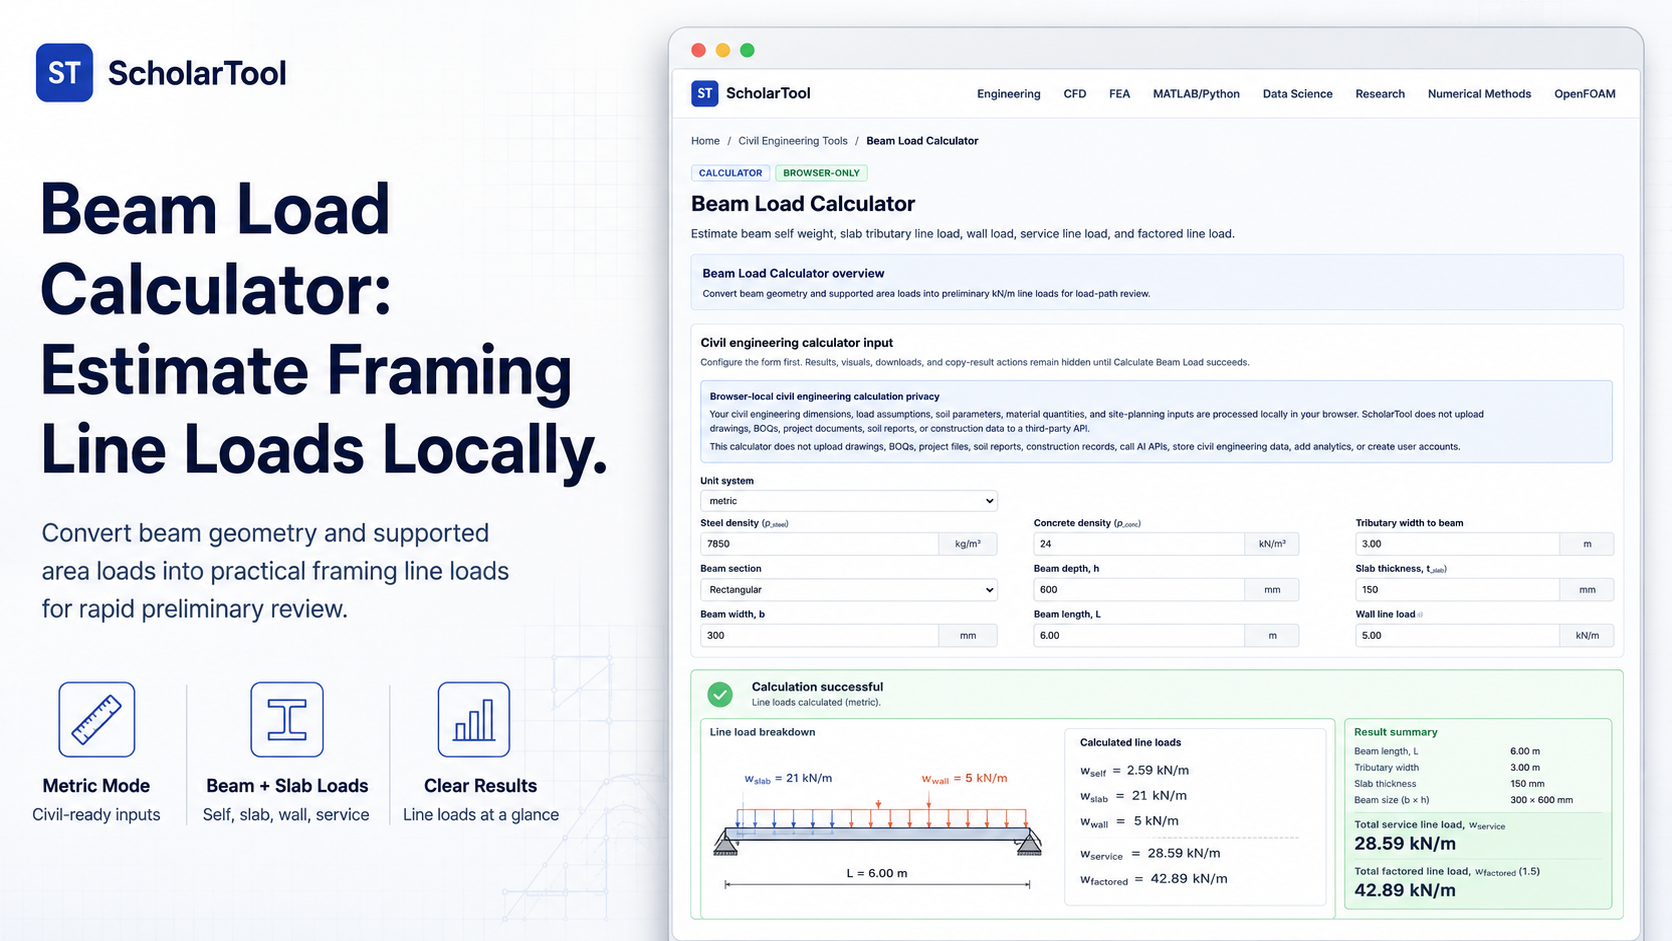Viewport: 1672px width, 941px height.
Task: Click the Beam Load Calculator page heading
Action: 803,204
